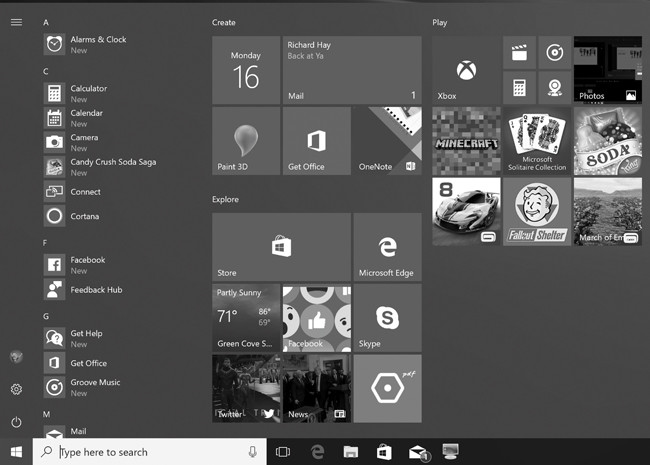Viewport: 650px width, 465px height.
Task: Open Mail from the taskbar
Action: pyautogui.click(x=418, y=452)
